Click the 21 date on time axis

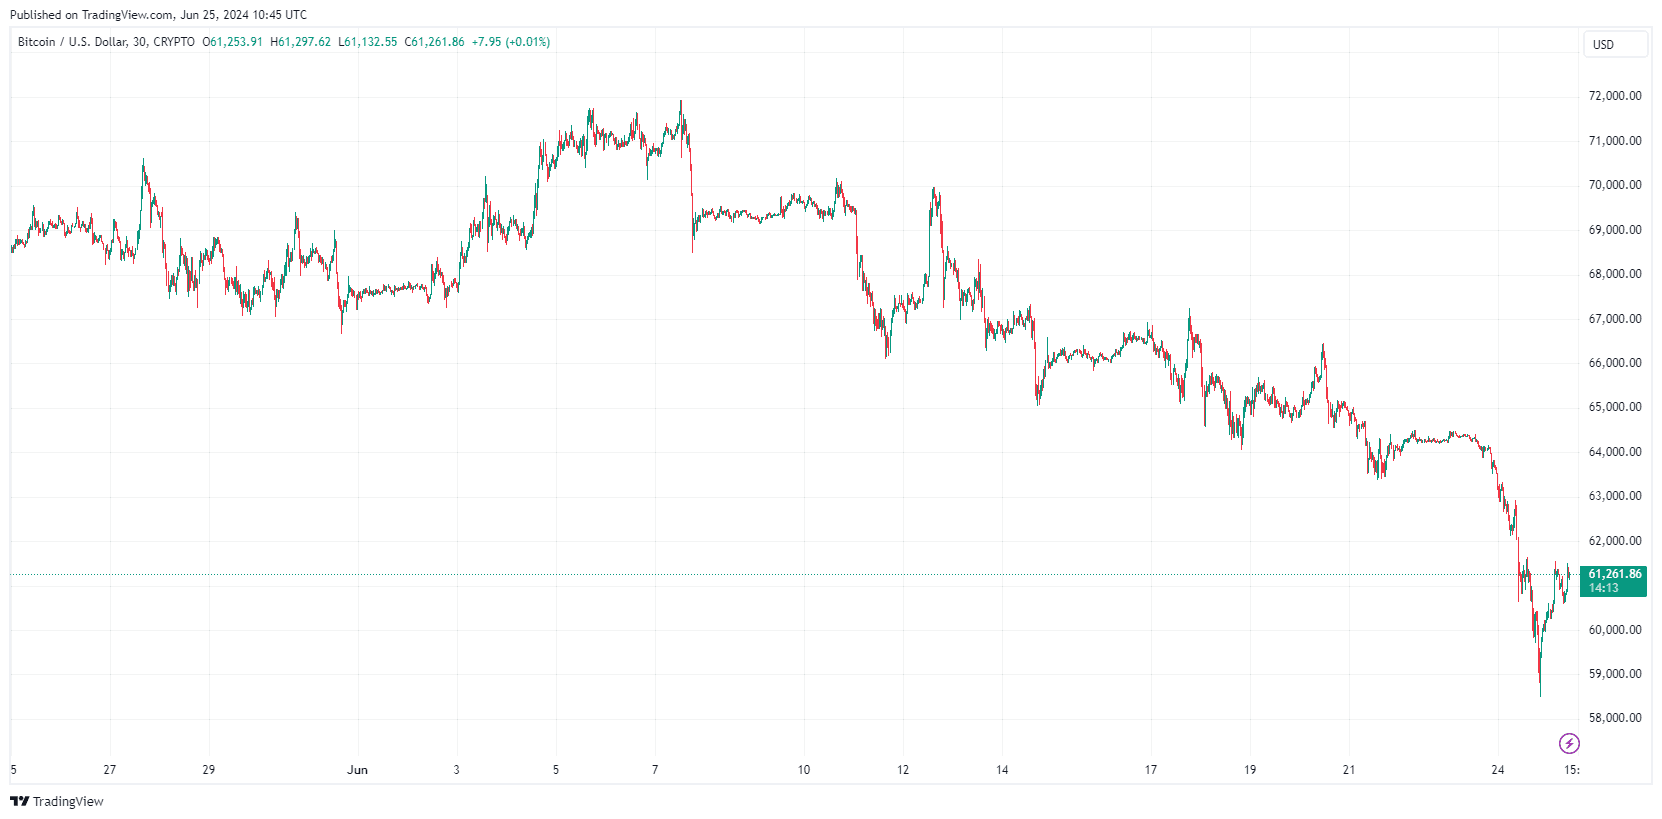tap(1349, 770)
